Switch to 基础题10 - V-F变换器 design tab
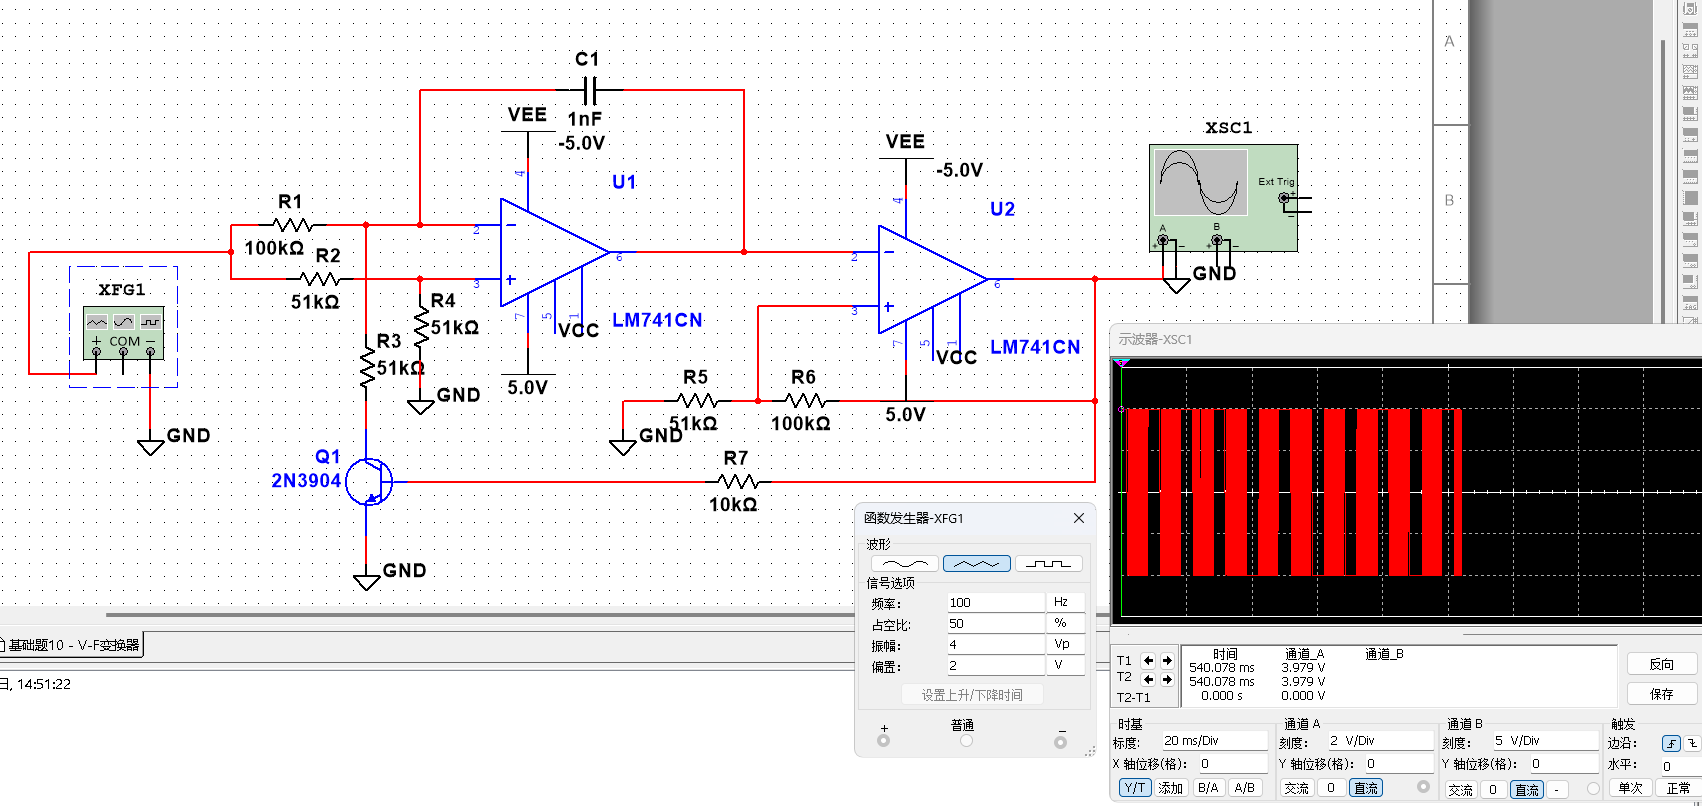The image size is (1702, 806). pos(72,645)
